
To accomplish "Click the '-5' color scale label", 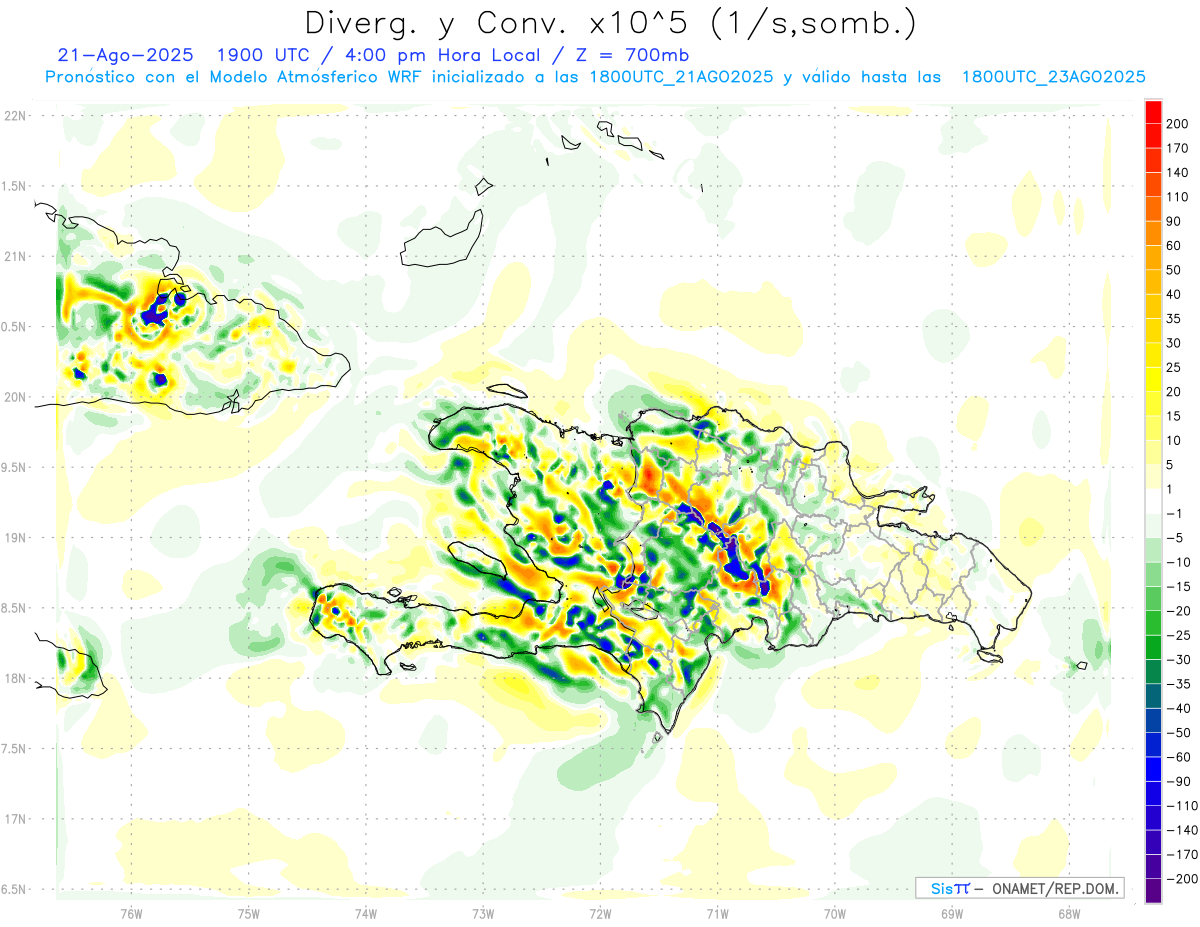I will 1175,538.
